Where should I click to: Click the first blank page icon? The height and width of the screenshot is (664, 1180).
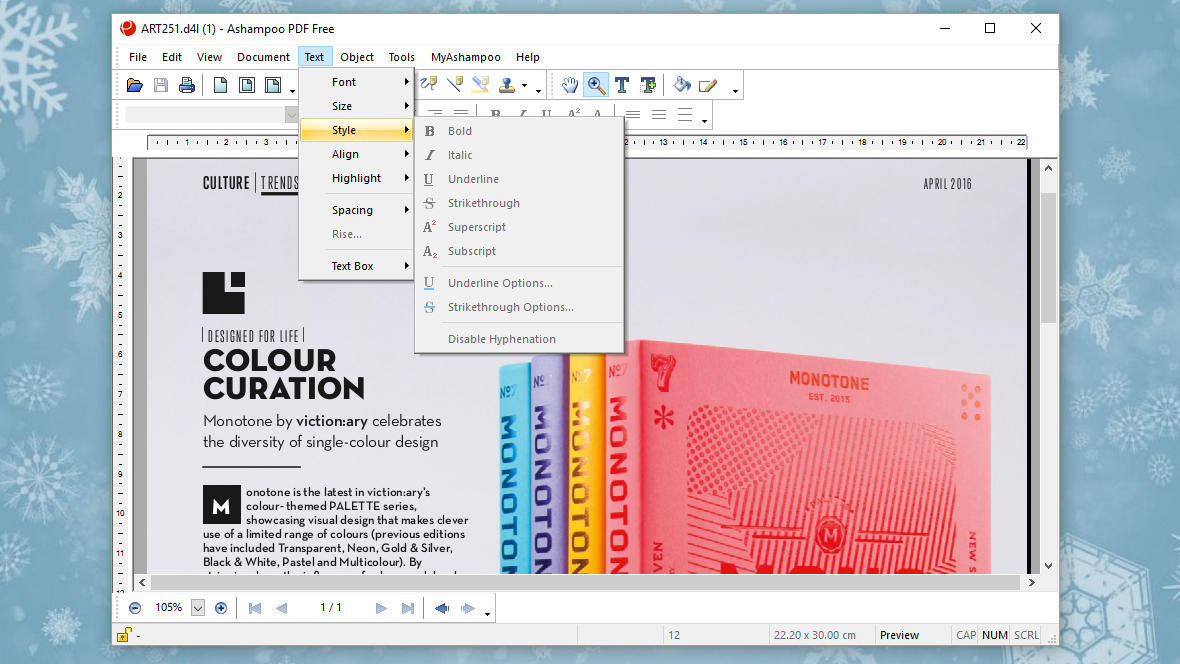220,85
